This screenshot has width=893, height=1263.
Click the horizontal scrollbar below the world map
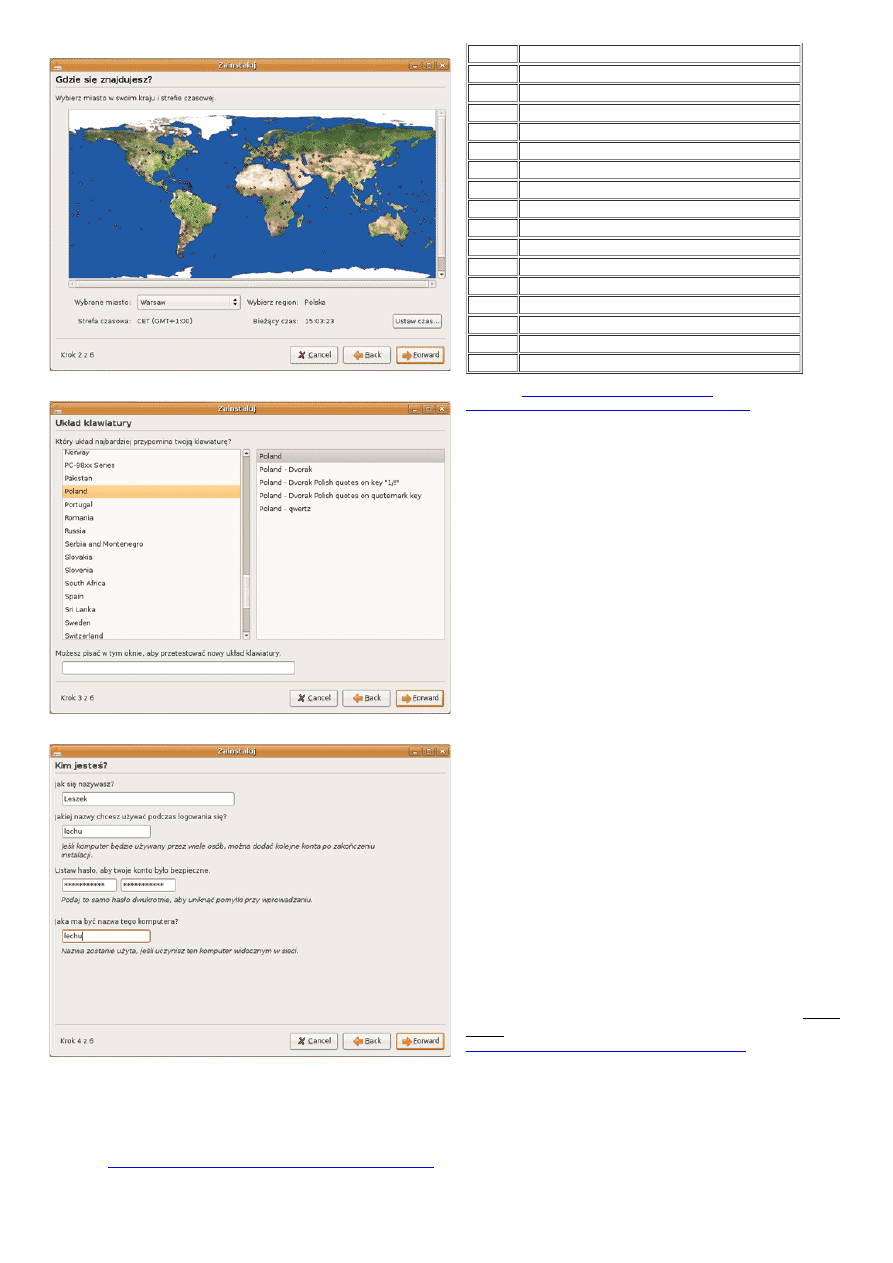[x=250, y=284]
